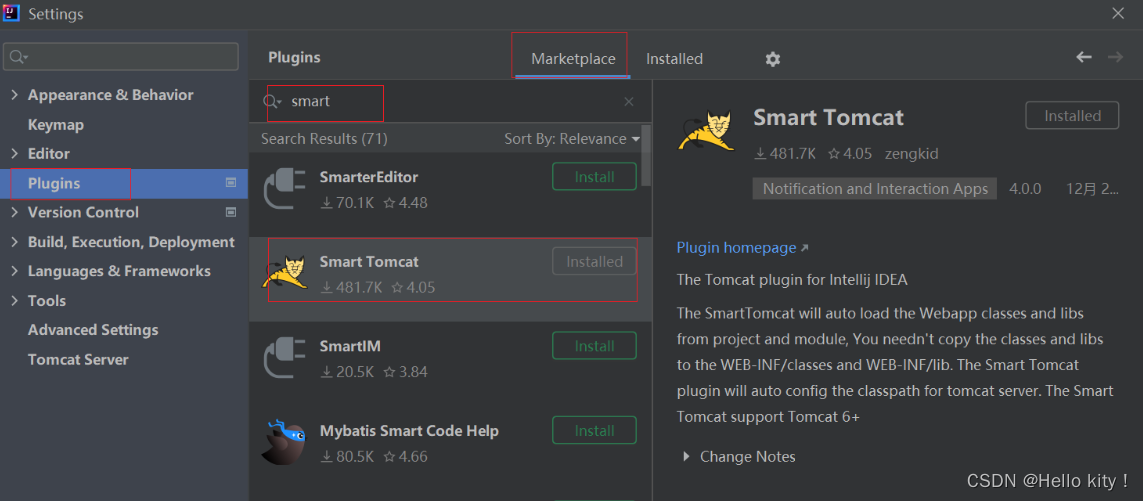Click the Smart Tomcat title in the details panel
The width and height of the screenshot is (1143, 501).
pyautogui.click(x=828, y=117)
